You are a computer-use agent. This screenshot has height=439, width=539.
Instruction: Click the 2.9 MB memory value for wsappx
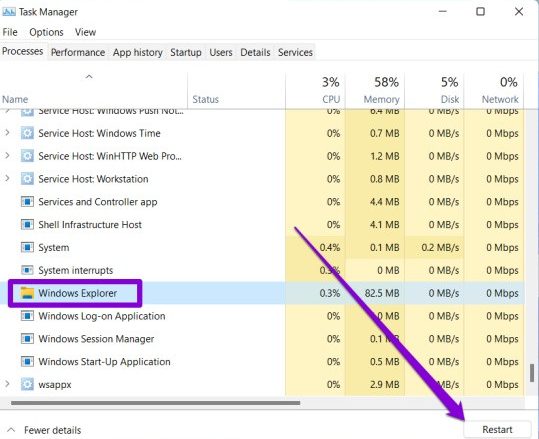point(385,384)
